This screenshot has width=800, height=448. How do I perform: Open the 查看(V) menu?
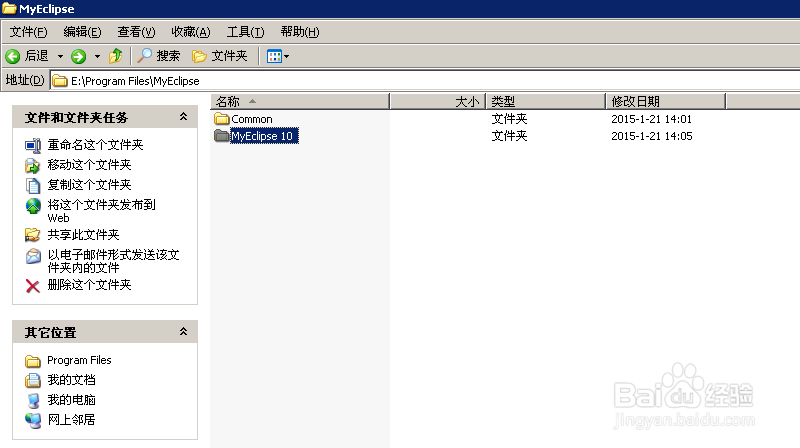[136, 32]
